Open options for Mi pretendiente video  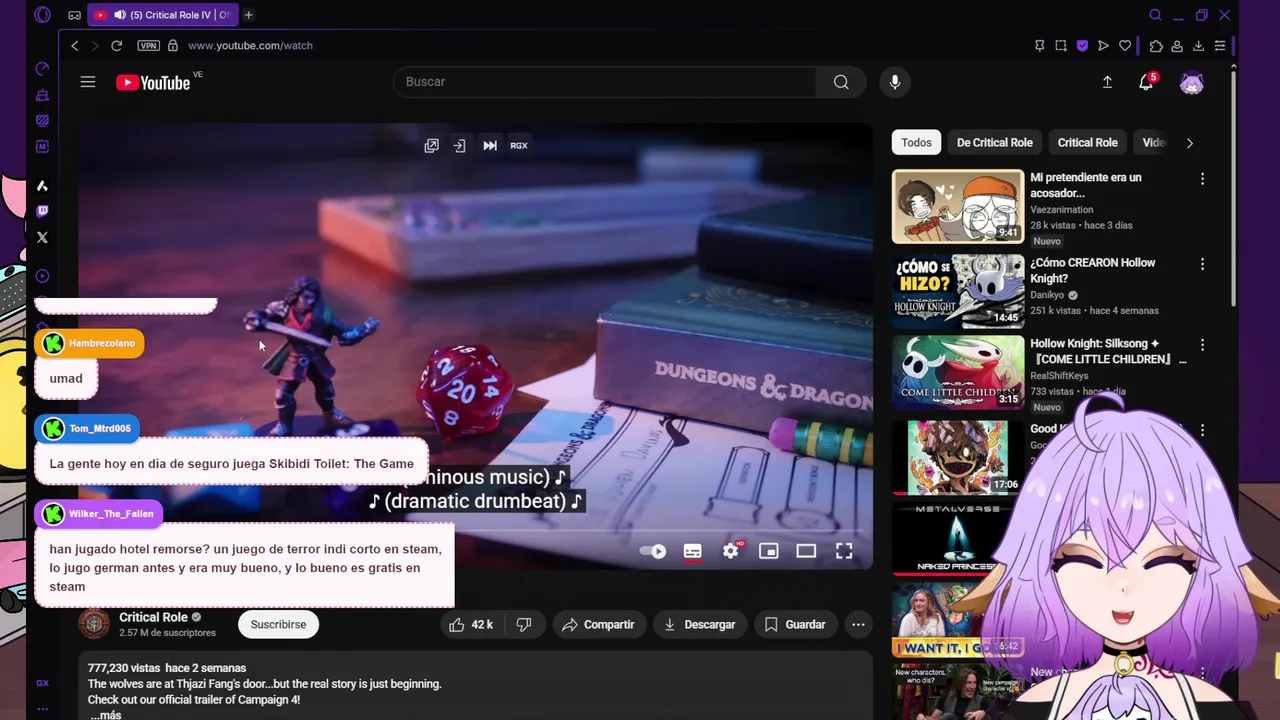pos(1202,179)
